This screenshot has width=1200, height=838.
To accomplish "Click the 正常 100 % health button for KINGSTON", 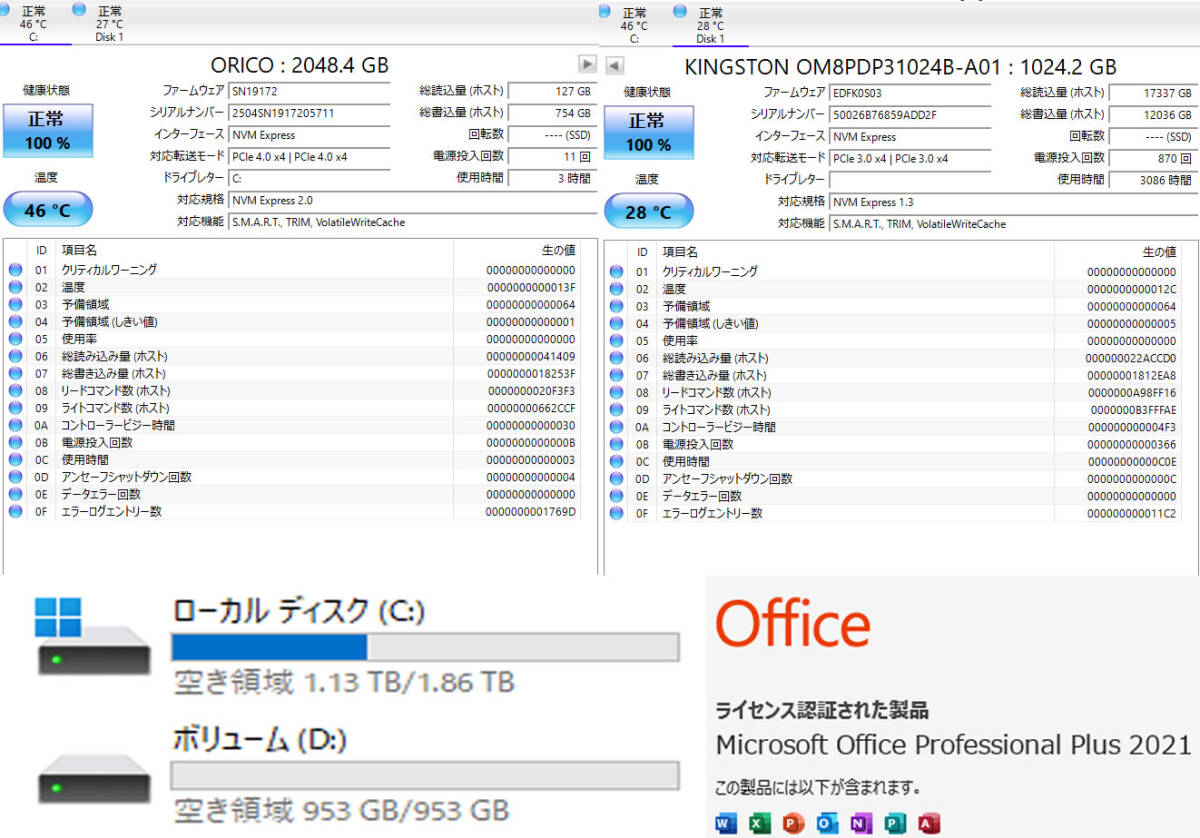I will 648,132.
